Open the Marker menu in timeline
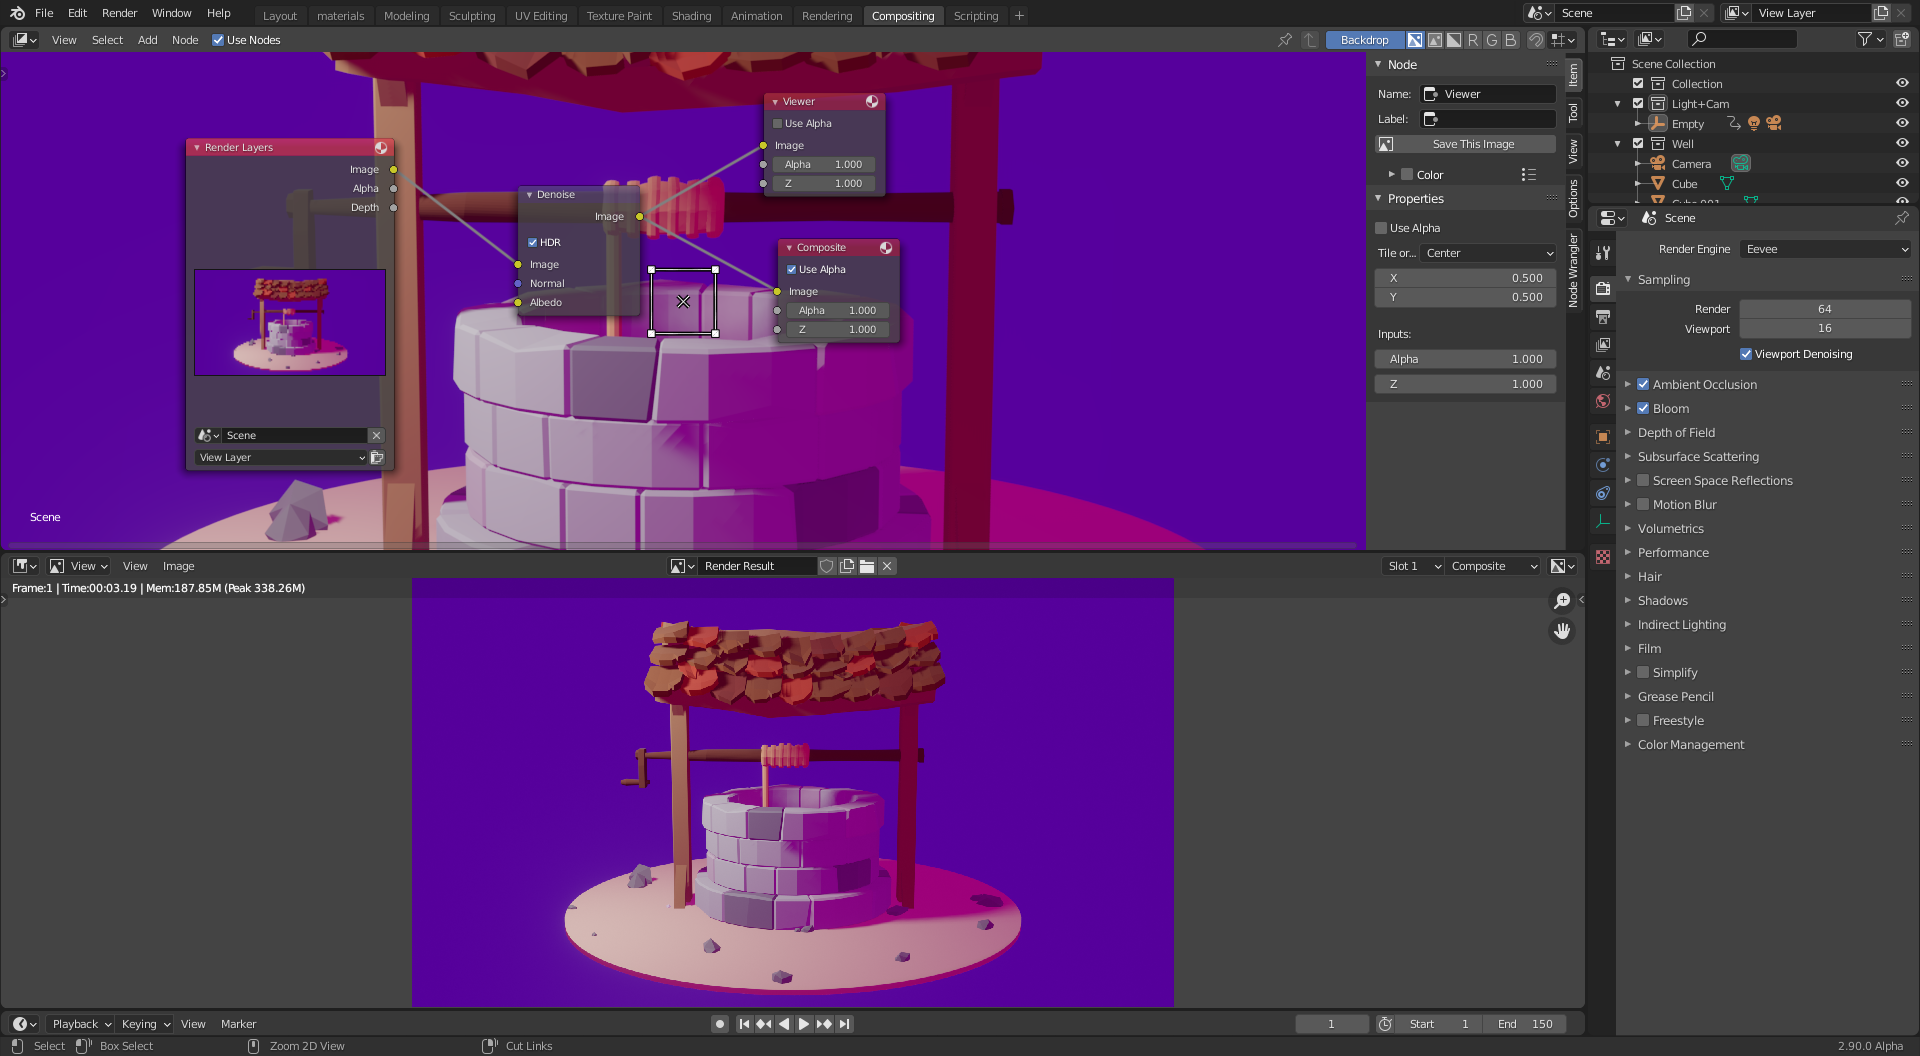Viewport: 1920px width, 1056px height. coord(238,1024)
